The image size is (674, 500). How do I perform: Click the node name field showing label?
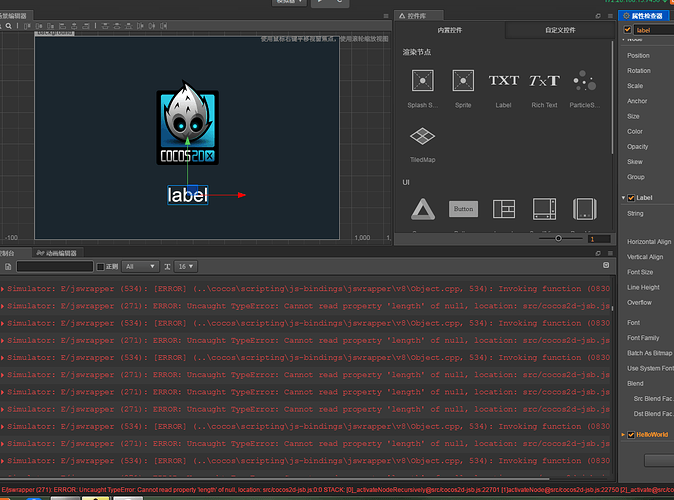654,30
